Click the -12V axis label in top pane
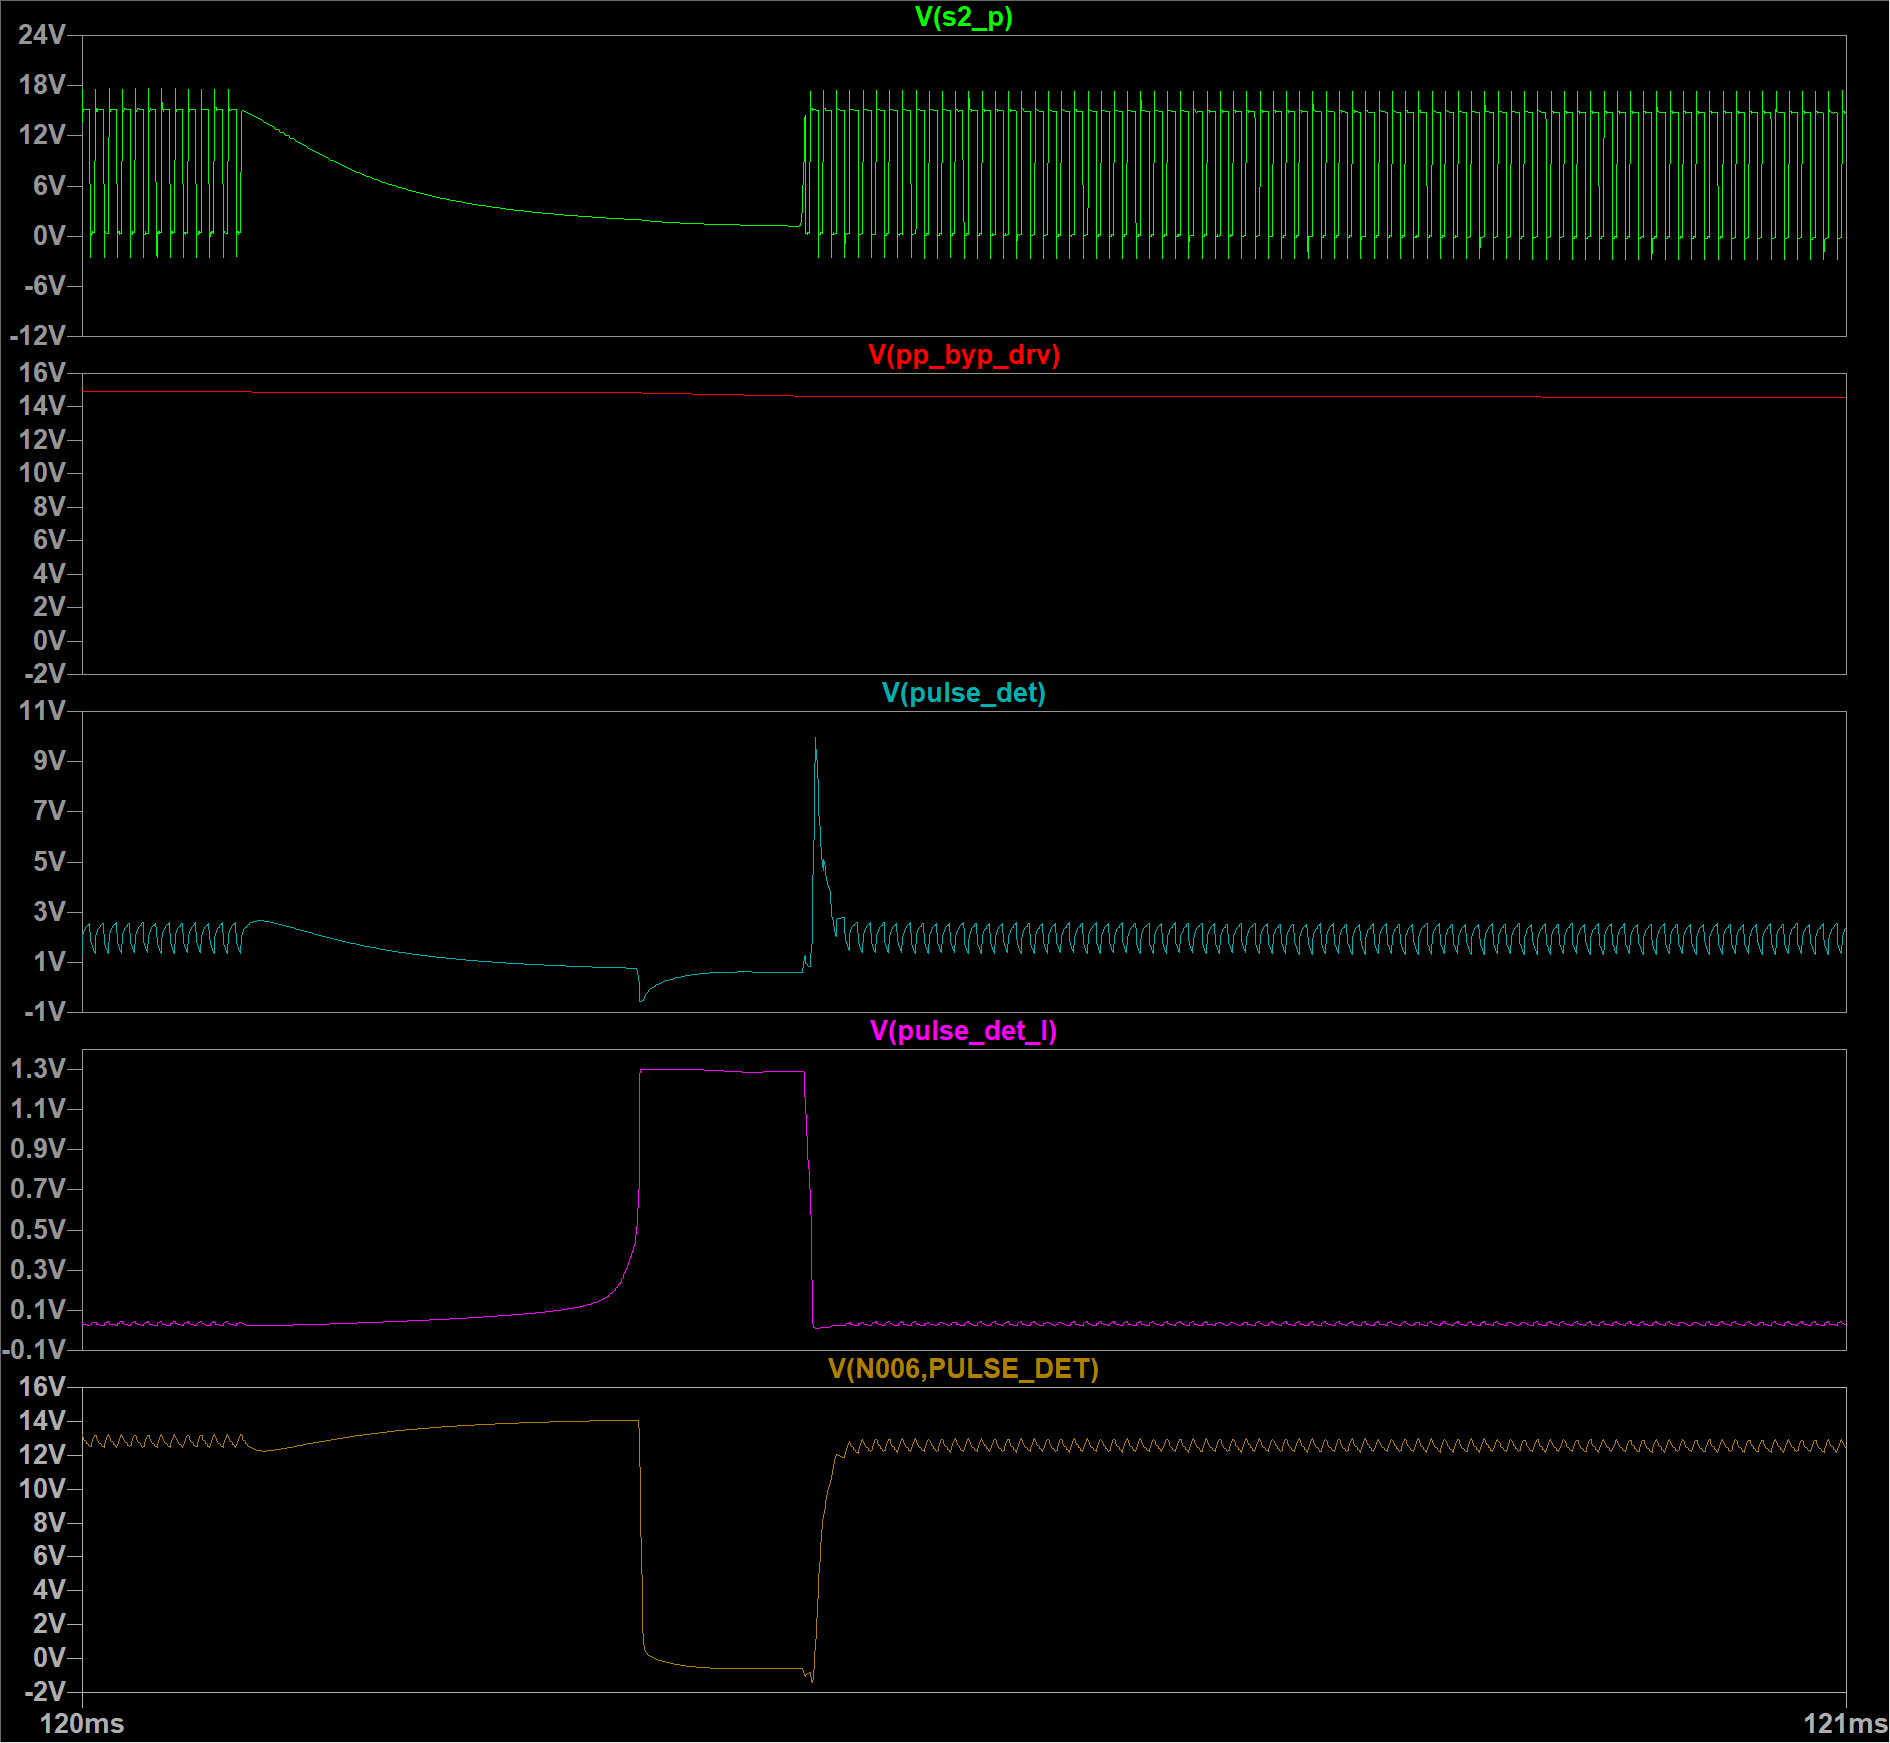 point(38,336)
